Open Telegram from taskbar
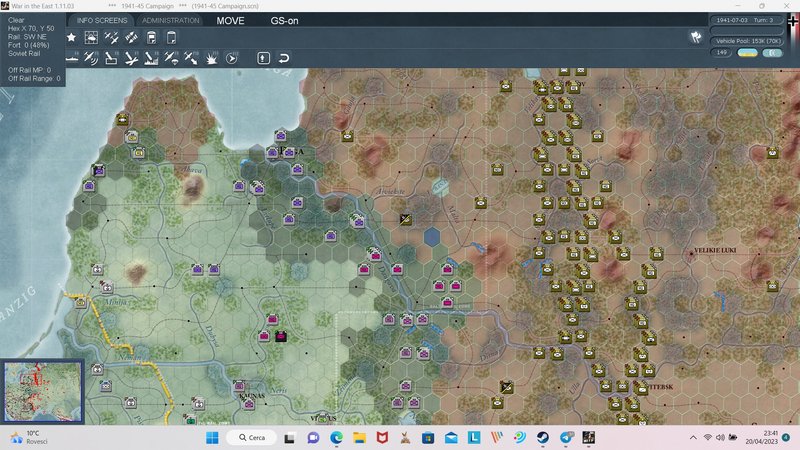This screenshot has width=800, height=450. tap(566, 437)
